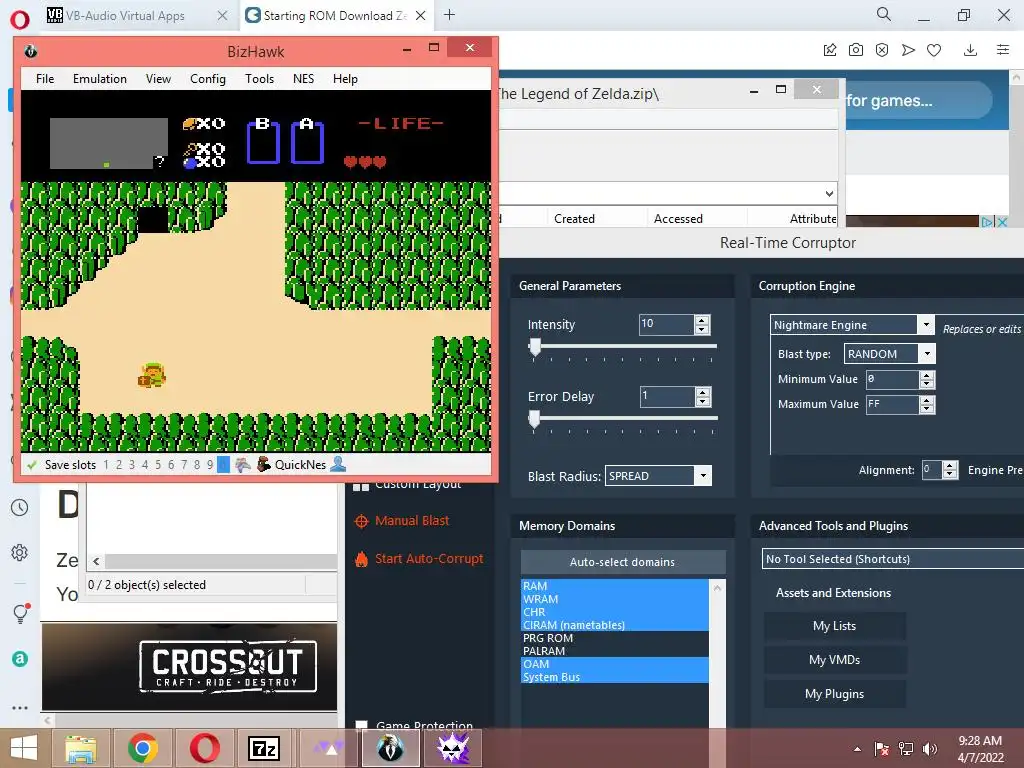This screenshot has height=768, width=1024.
Task: Select save slot 9 in BizHawk
Action: [x=210, y=465]
